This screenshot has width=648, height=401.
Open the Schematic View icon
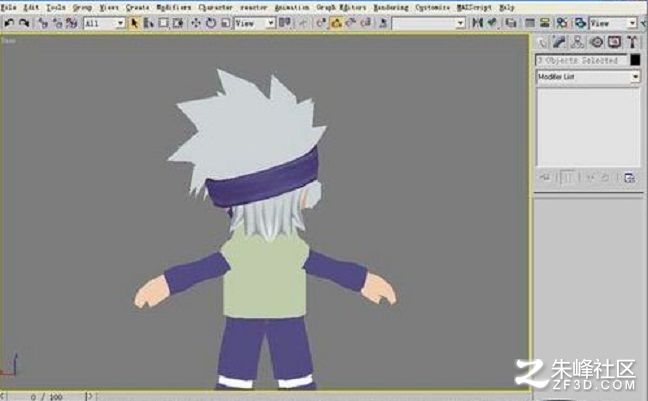pos(545,23)
